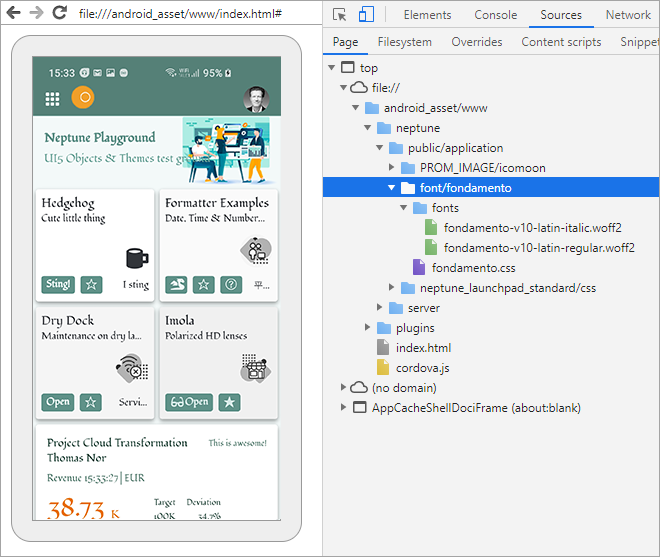Click the 38.73 K revenue value

pos(83,508)
